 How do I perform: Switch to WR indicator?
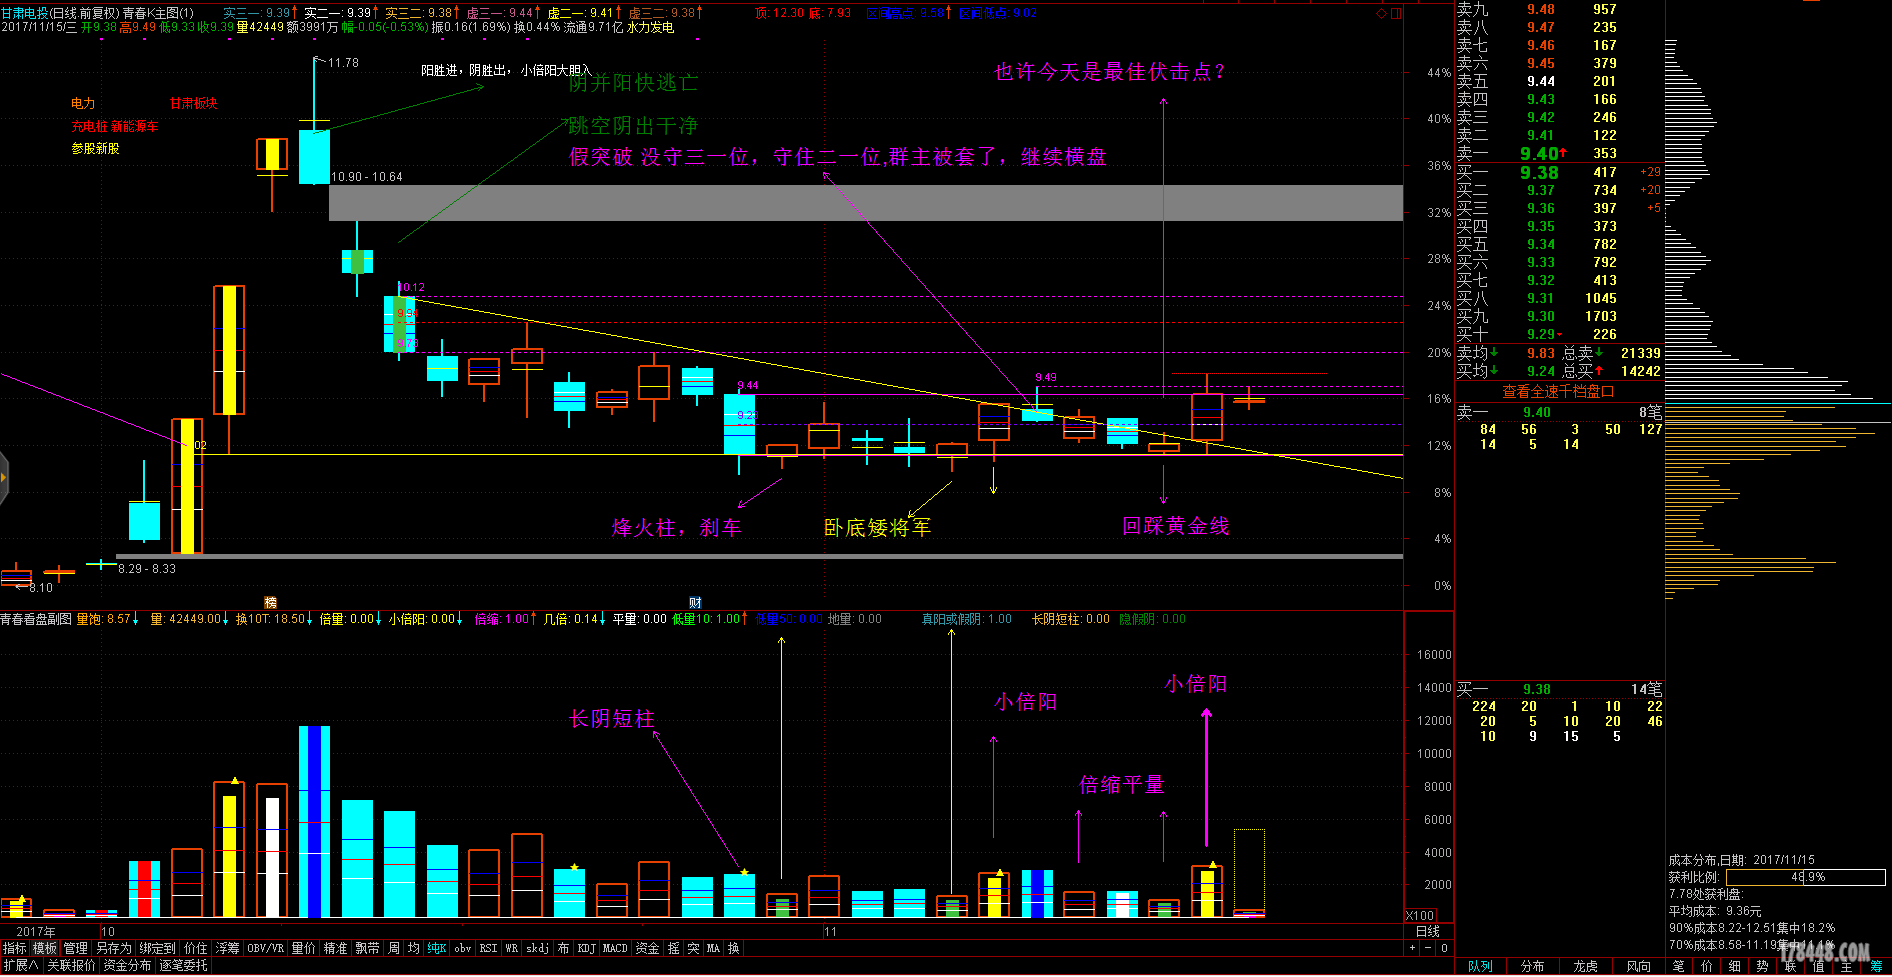[511, 948]
